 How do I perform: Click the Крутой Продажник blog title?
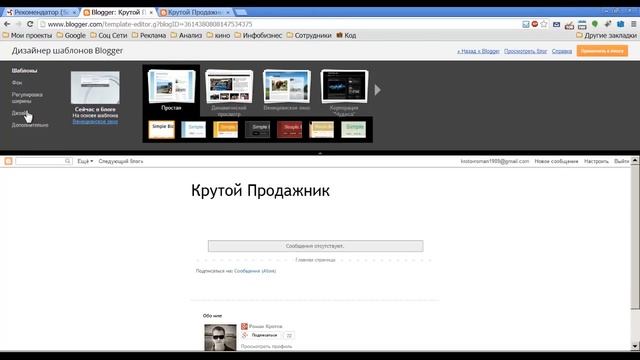pyautogui.click(x=260, y=191)
